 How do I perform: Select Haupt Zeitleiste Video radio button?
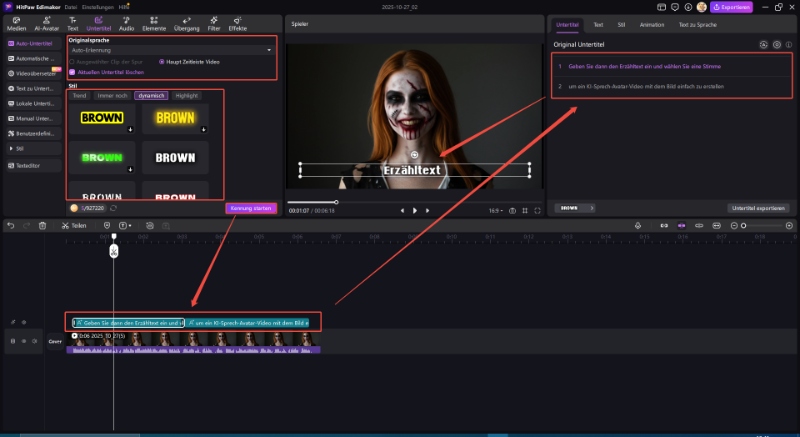pyautogui.click(x=161, y=62)
